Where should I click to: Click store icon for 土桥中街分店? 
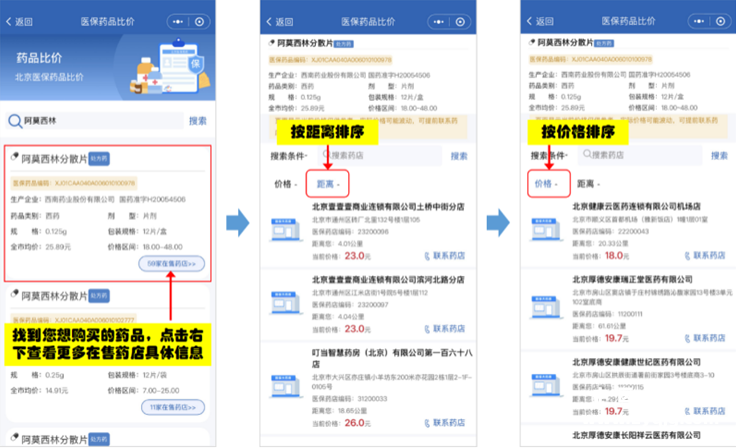pyautogui.click(x=285, y=230)
